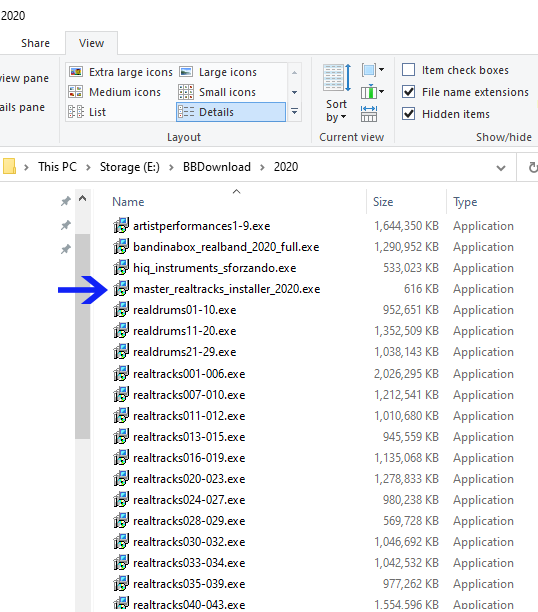538x612 pixels.
Task: Expand chevron after BBDownload breadcrumb
Action: [262, 167]
